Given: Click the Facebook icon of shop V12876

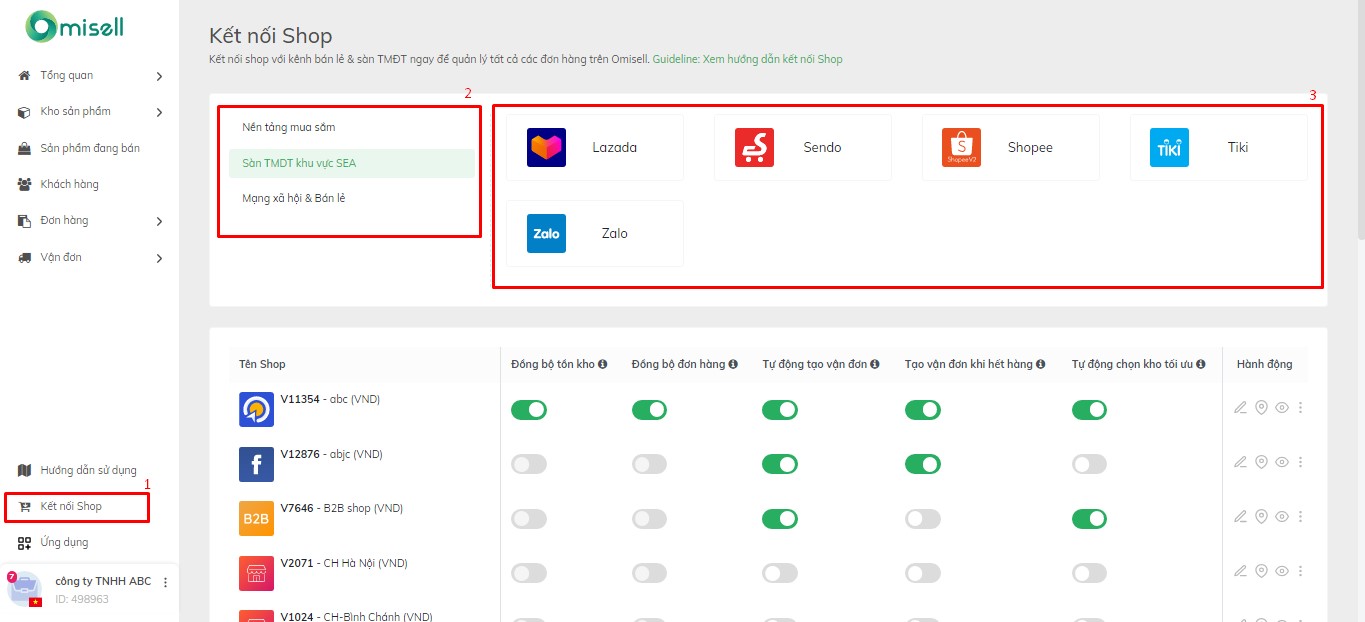Looking at the screenshot, I should [256, 464].
